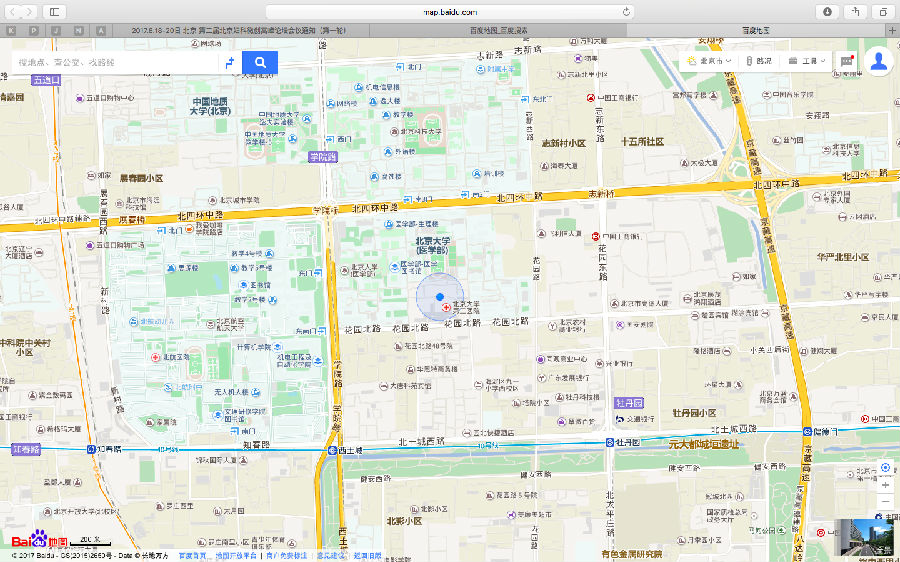Click the locate-me target button

886,467
